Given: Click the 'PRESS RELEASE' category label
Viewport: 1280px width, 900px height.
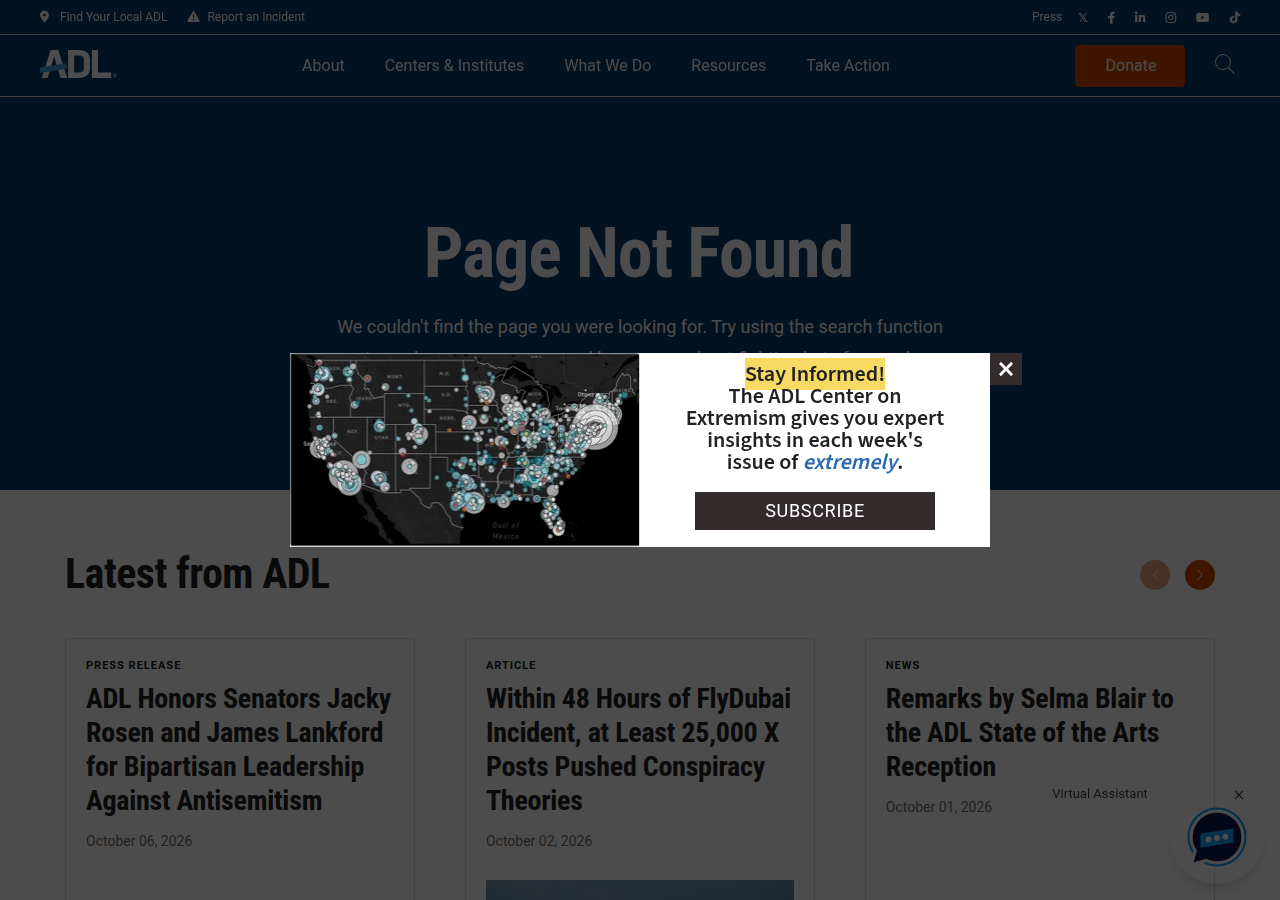Looking at the screenshot, I should [134, 665].
